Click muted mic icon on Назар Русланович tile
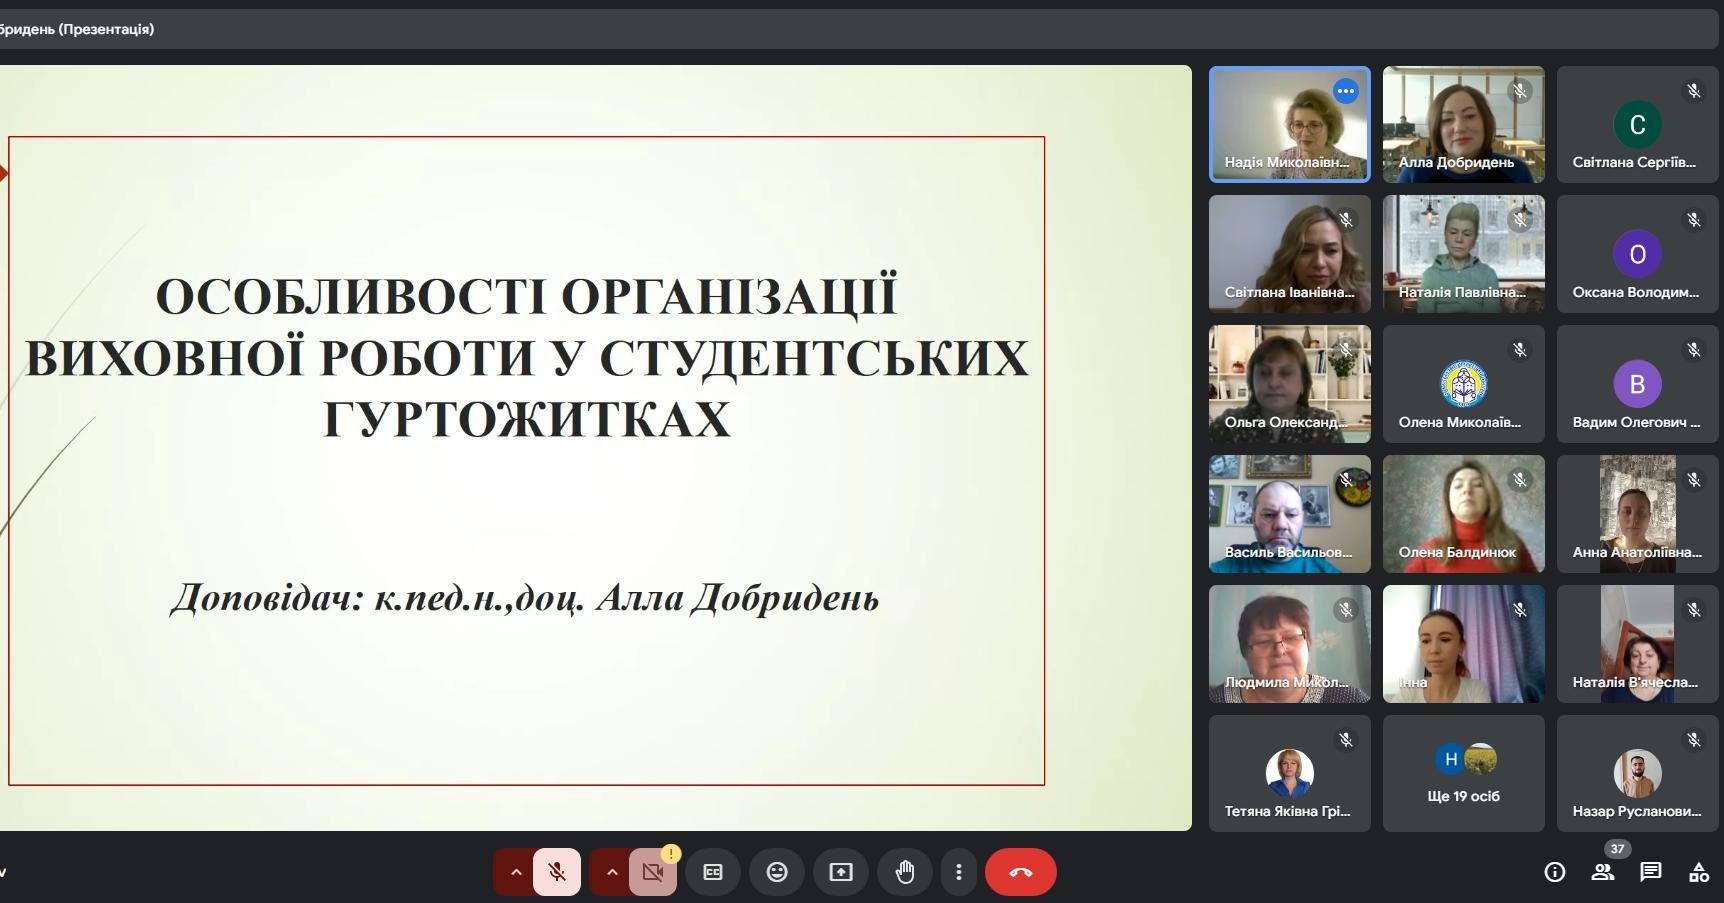The image size is (1724, 903). click(x=1694, y=740)
